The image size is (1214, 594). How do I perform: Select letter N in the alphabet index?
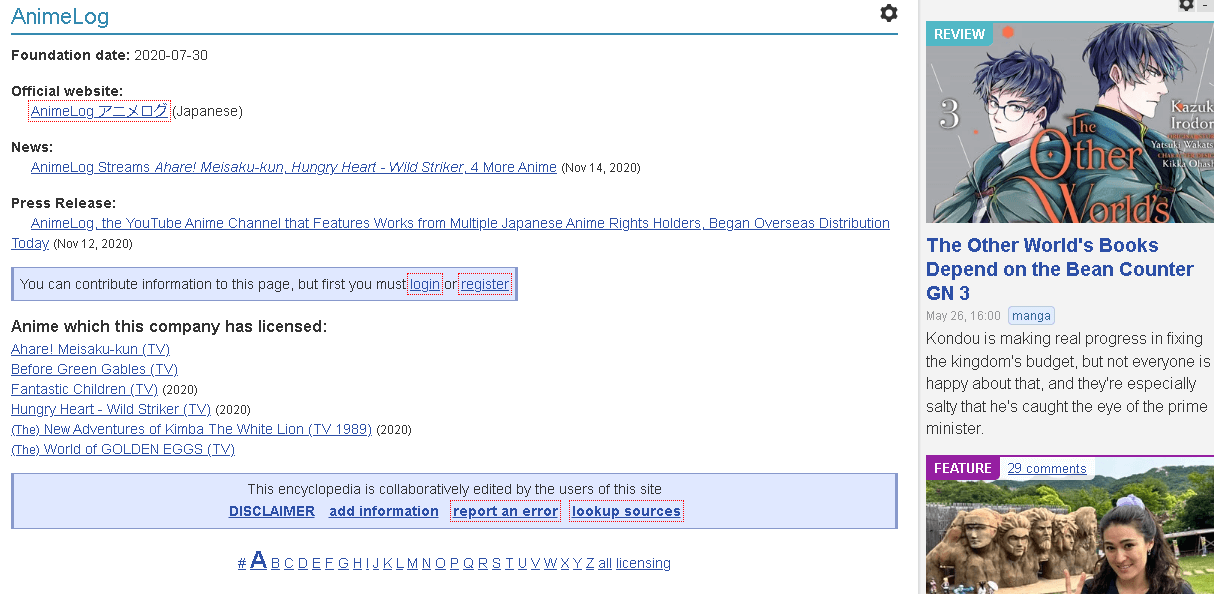pyautogui.click(x=427, y=563)
